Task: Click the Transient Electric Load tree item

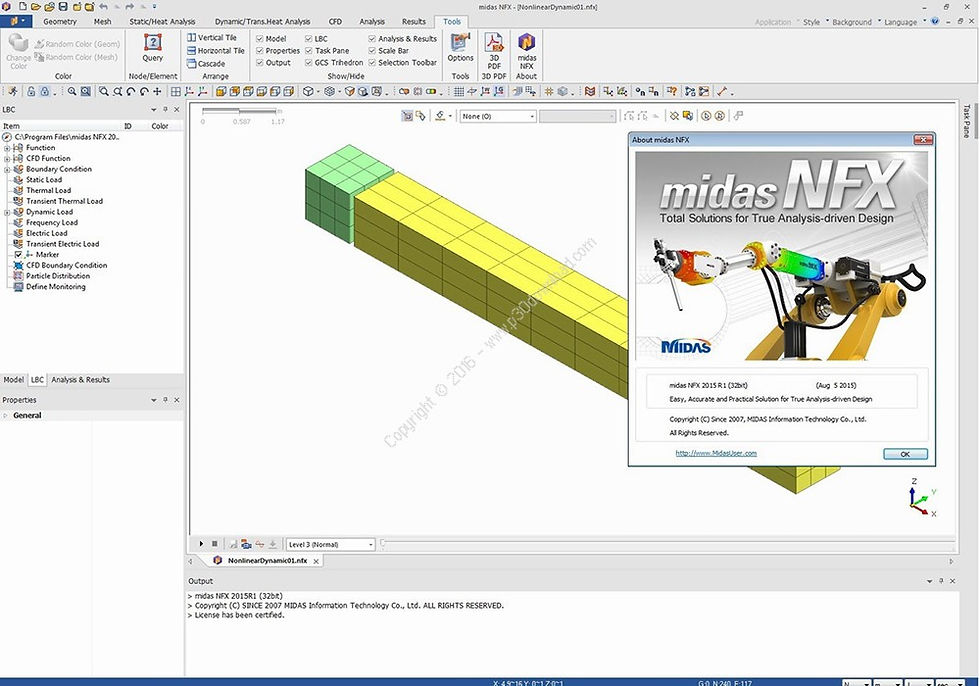Action: 62,244
